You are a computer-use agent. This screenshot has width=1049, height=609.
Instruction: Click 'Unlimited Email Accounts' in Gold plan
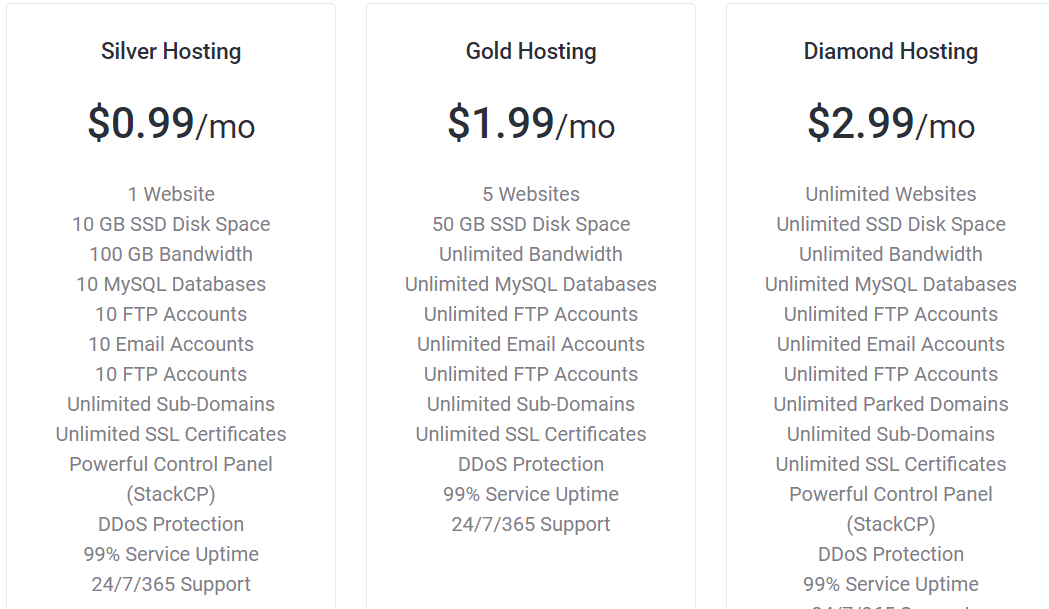pos(531,344)
